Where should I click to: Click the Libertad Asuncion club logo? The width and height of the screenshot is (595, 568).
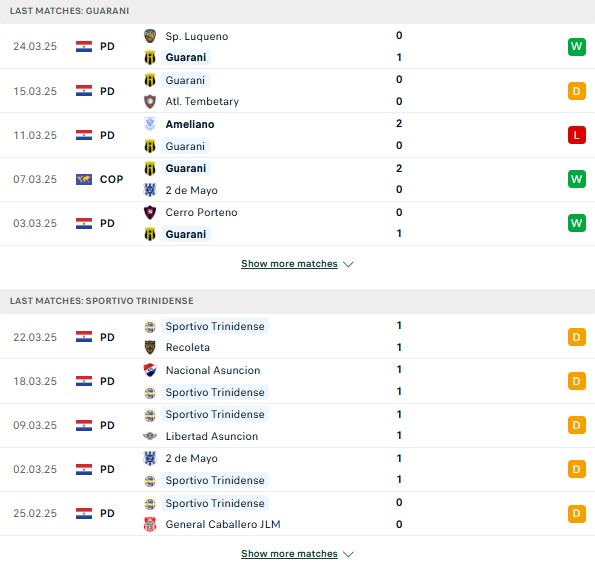point(150,436)
